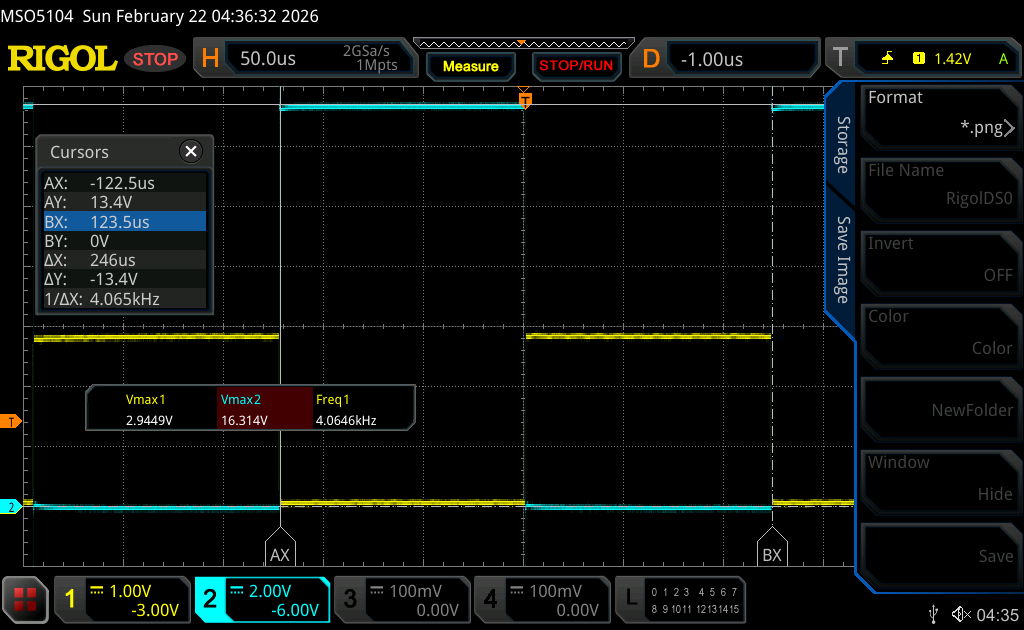Open the Storage tab
The height and width of the screenshot is (630, 1024).
pyautogui.click(x=842, y=145)
